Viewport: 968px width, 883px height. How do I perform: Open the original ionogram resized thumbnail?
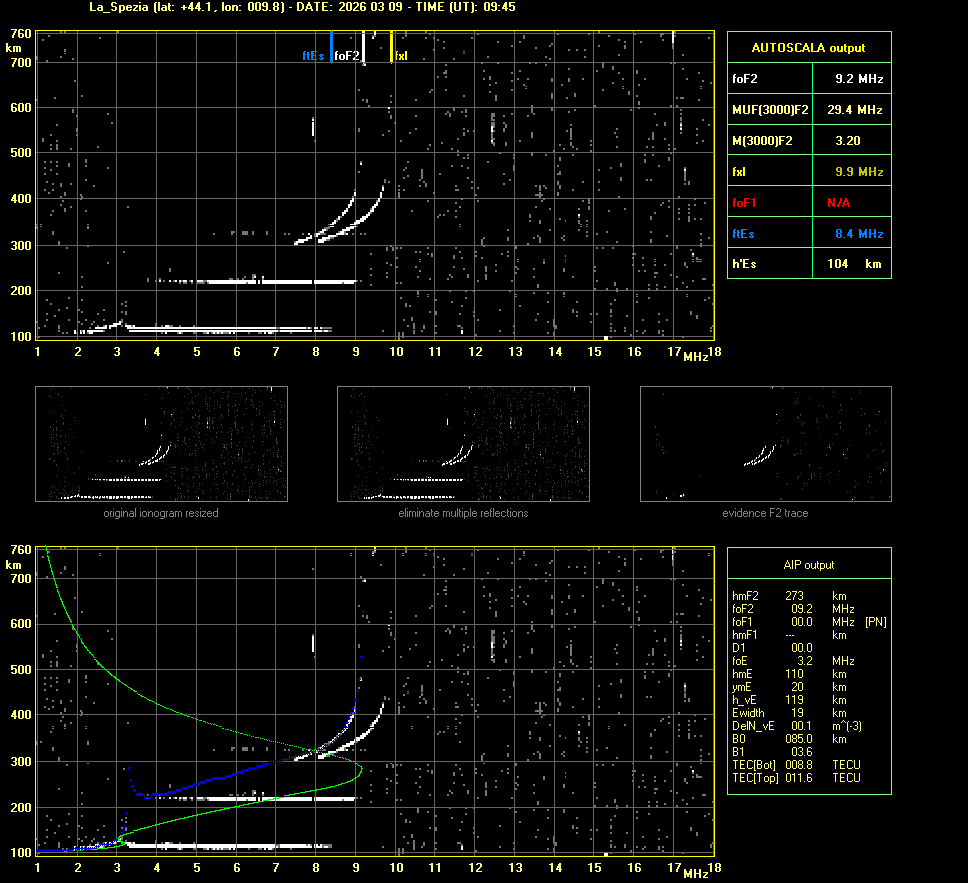(x=161, y=444)
